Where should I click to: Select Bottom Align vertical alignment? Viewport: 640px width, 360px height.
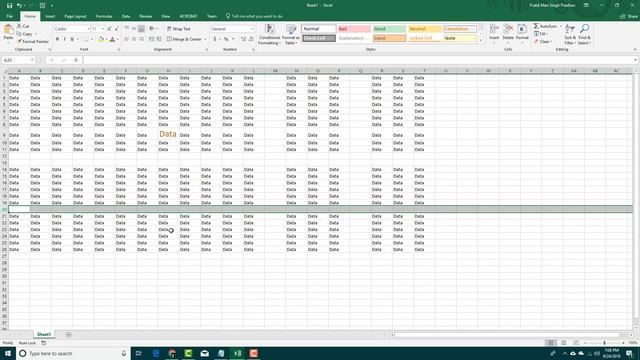pyautogui.click(x=141, y=29)
